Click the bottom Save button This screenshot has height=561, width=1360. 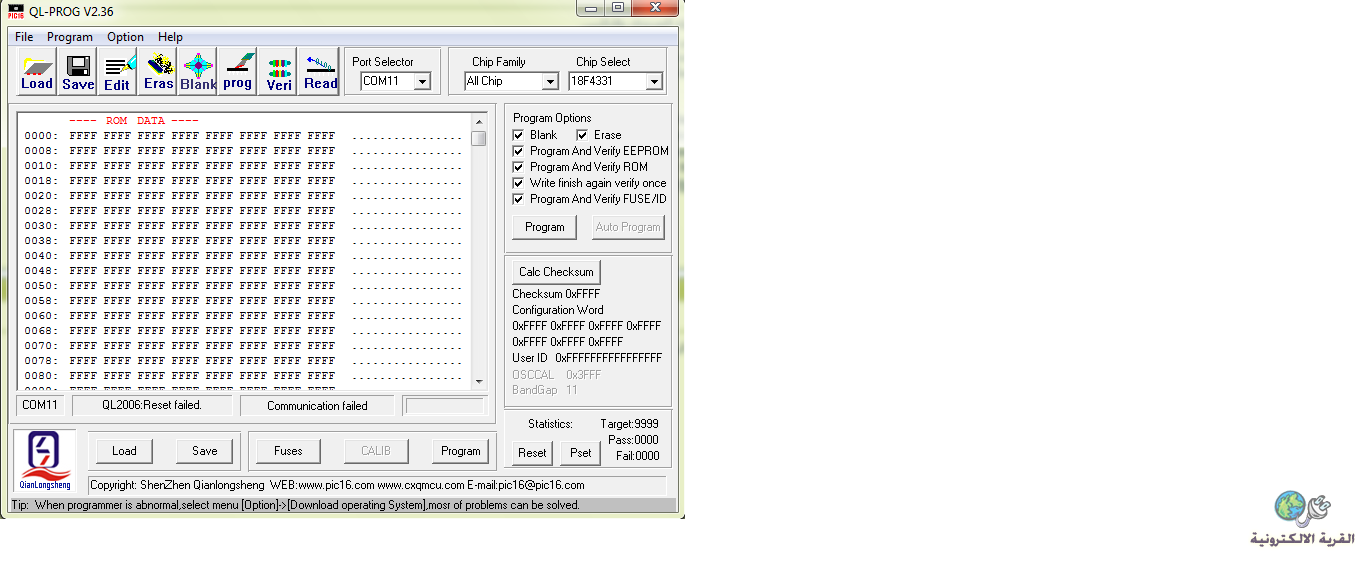[204, 451]
